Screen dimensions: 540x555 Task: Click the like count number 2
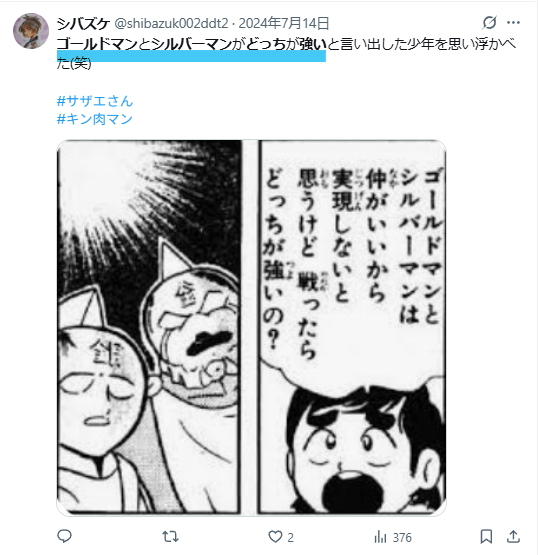tap(290, 538)
